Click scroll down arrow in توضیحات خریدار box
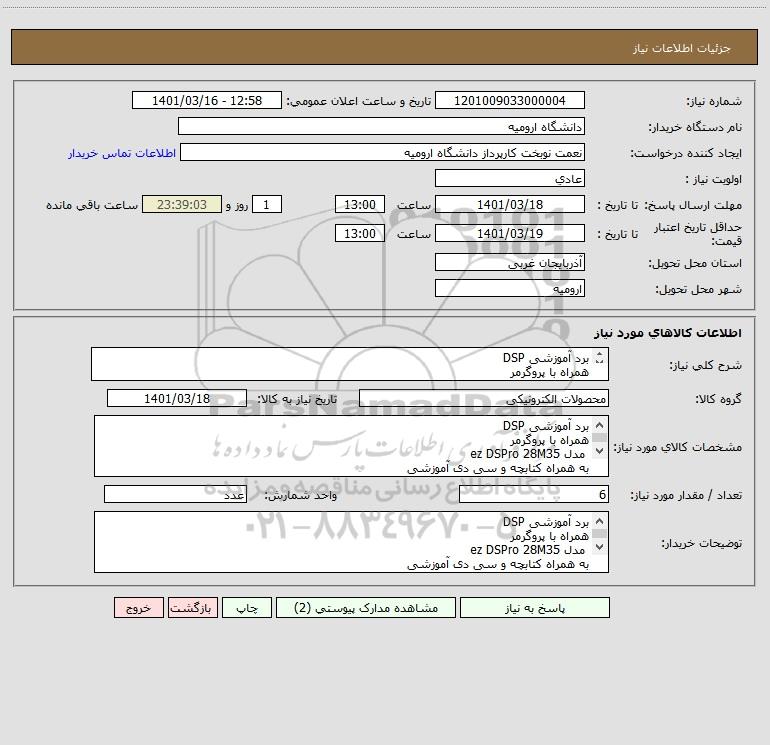The width and height of the screenshot is (770, 745). pyautogui.click(x=599, y=547)
